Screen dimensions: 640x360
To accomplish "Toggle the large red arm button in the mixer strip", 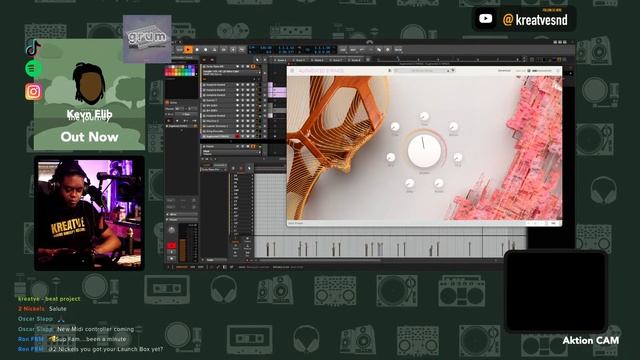I will click(171, 246).
